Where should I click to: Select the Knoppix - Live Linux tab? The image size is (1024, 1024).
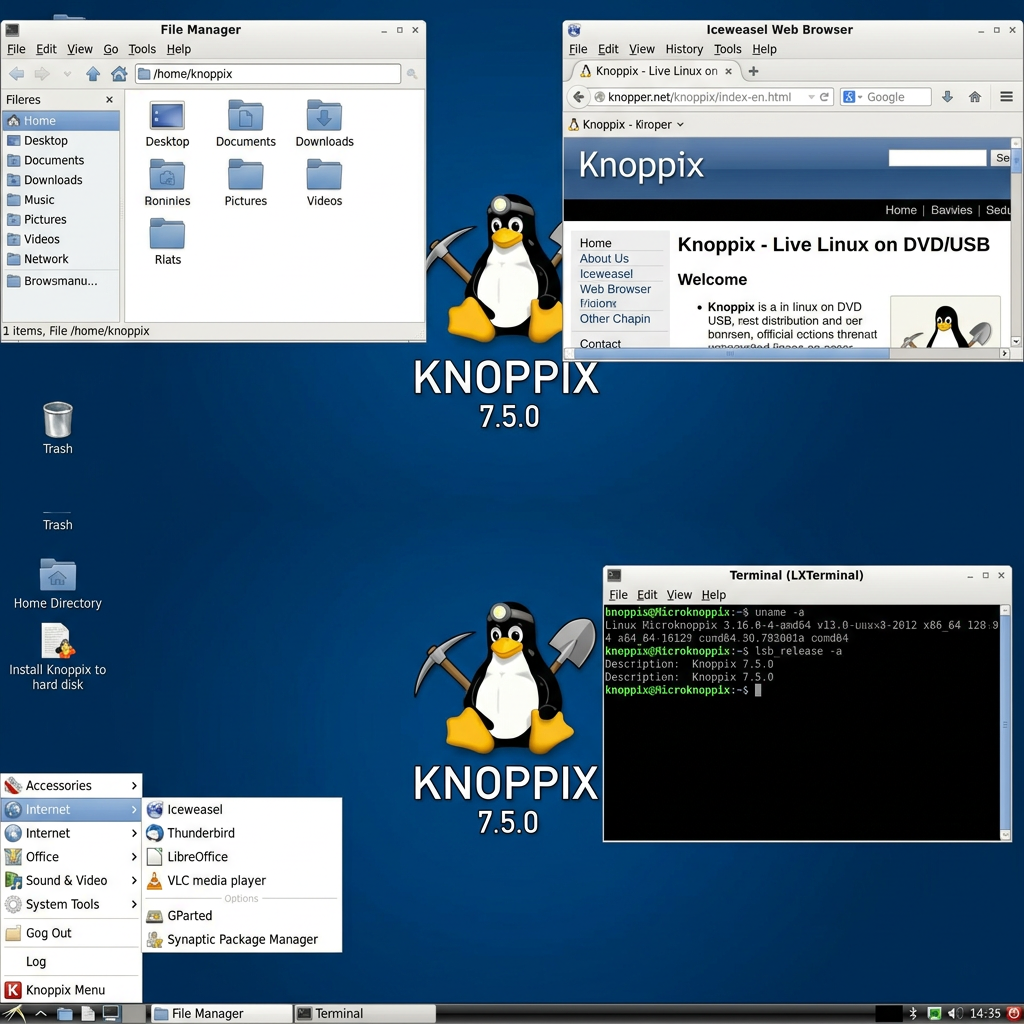point(655,71)
